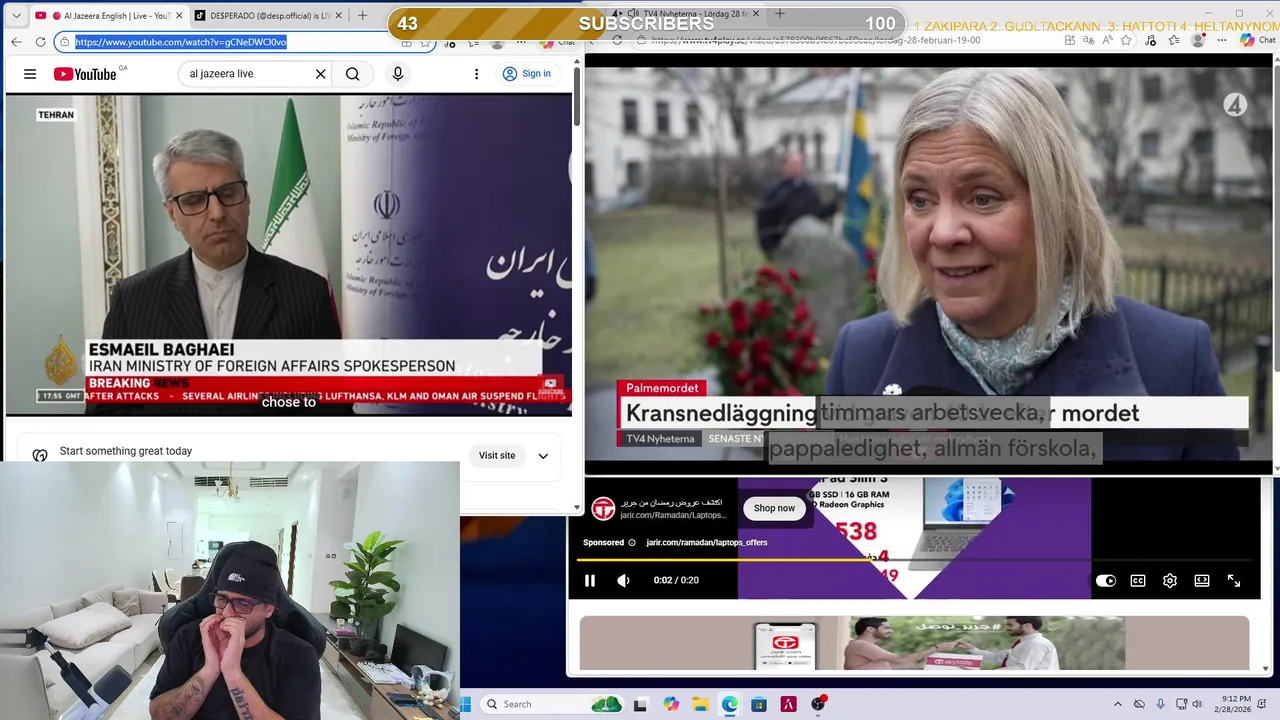Launch Copilot from the taskbar
Screen dimensions: 1280x720
click(x=671, y=704)
